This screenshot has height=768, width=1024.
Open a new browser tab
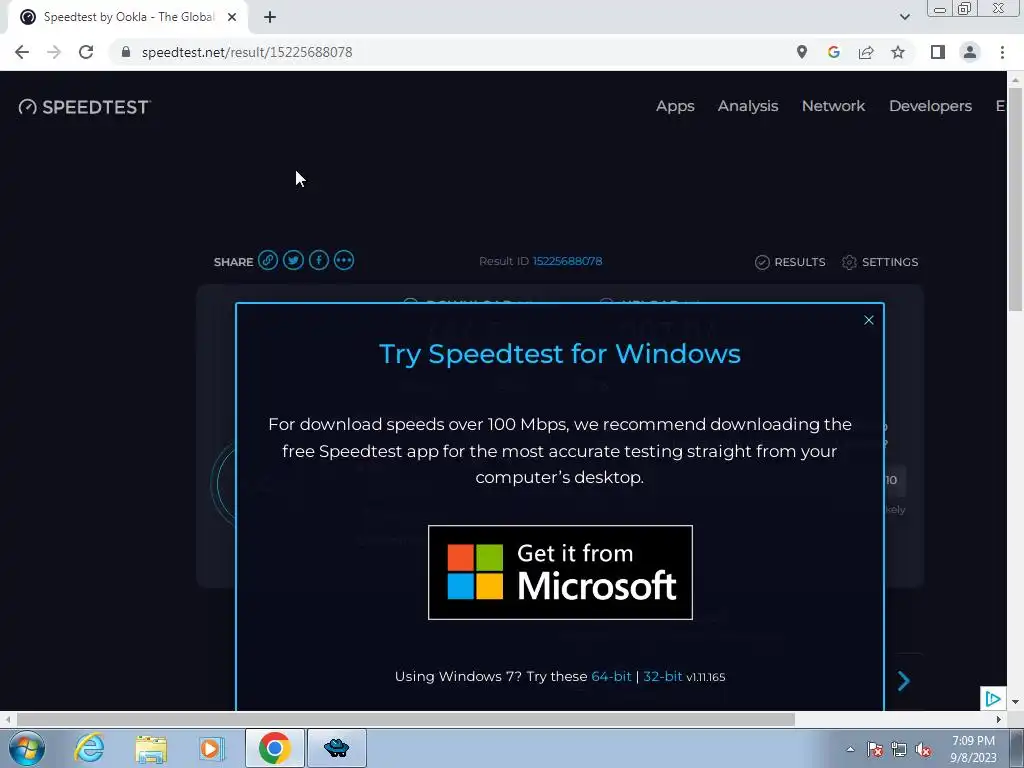pos(270,17)
